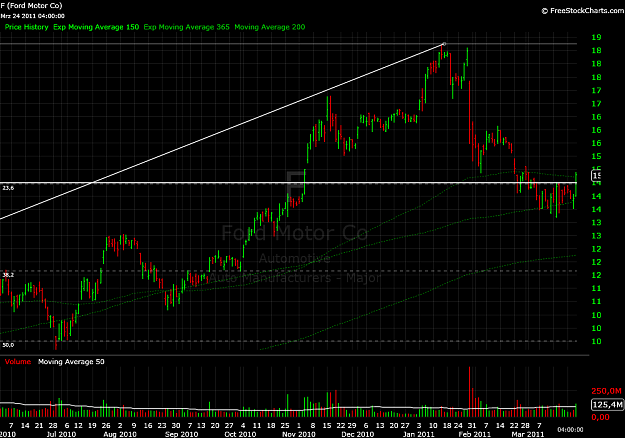The image size is (625, 438).
Task: Click the 04:00:00 time label at bottom right
Action: (570, 430)
